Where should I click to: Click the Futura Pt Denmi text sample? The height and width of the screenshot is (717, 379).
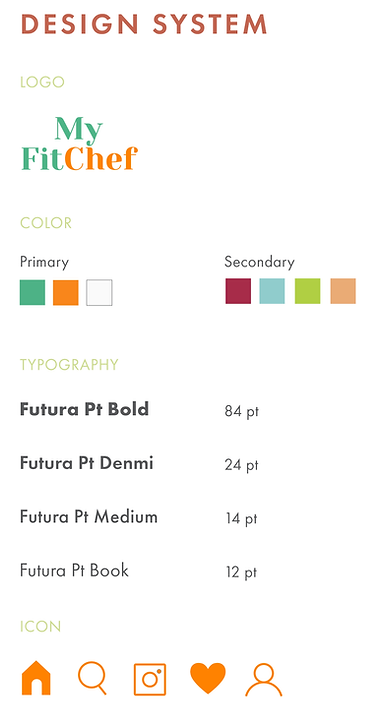[86, 463]
